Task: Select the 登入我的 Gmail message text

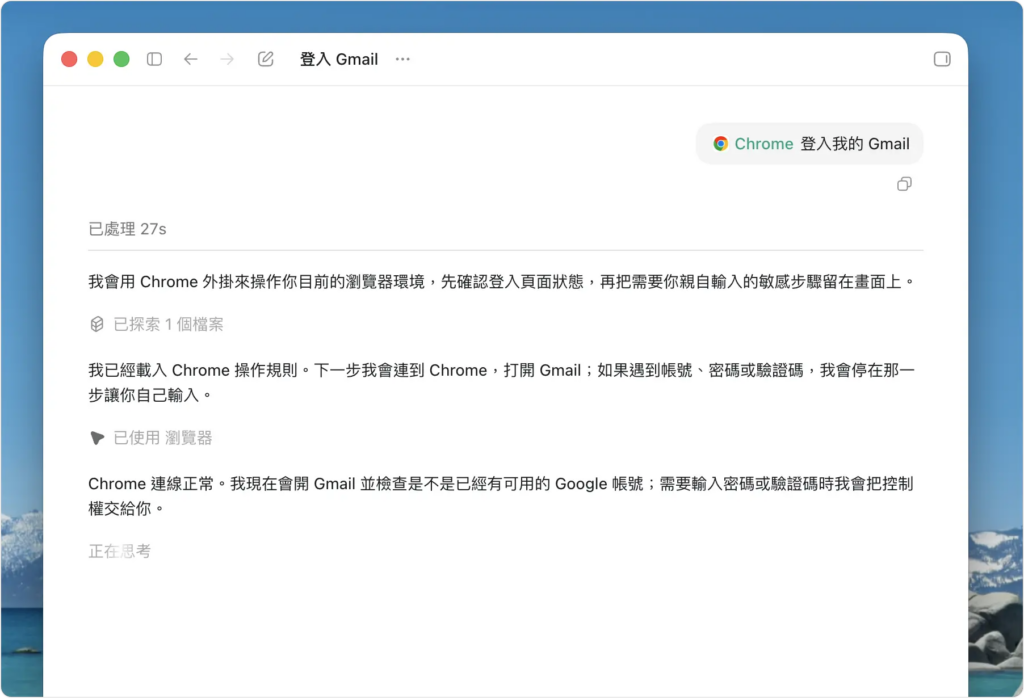Action: pos(855,144)
